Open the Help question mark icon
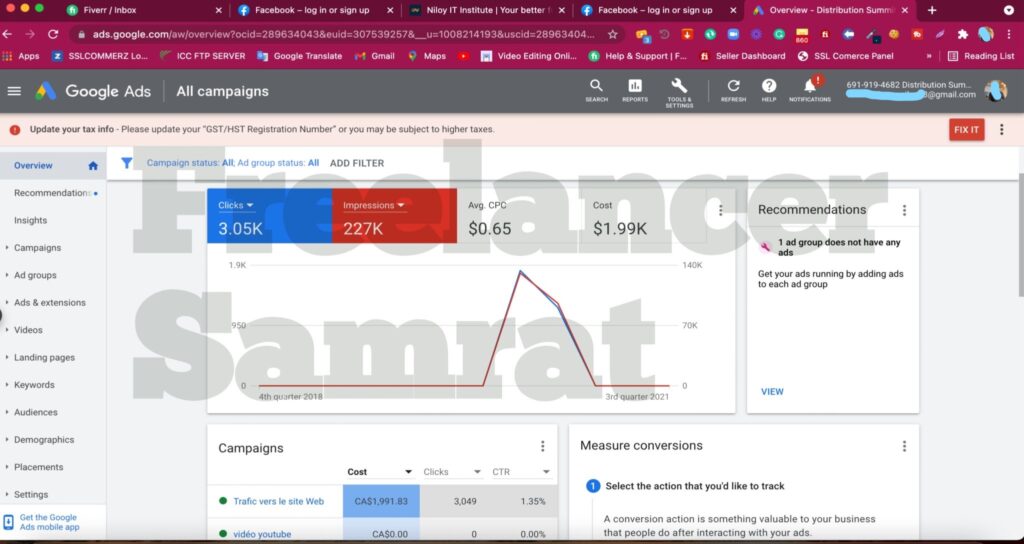This screenshot has height=544, width=1024. [x=769, y=87]
